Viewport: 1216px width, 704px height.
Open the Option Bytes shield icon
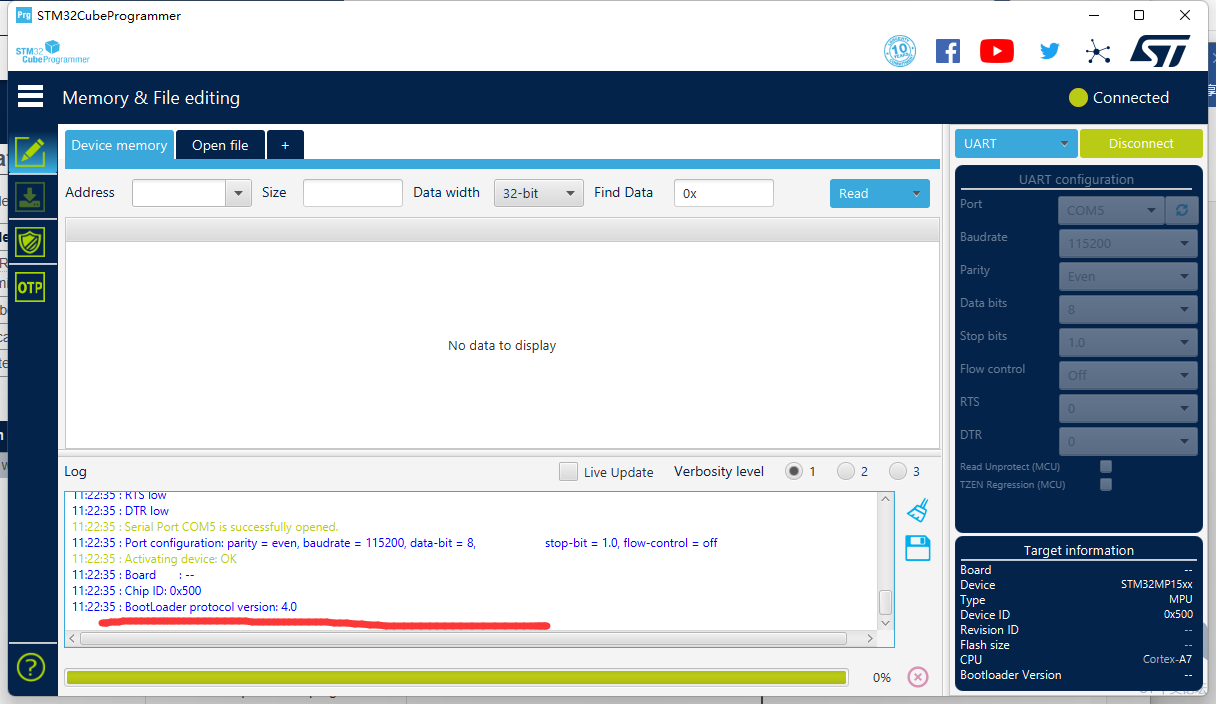coord(30,241)
